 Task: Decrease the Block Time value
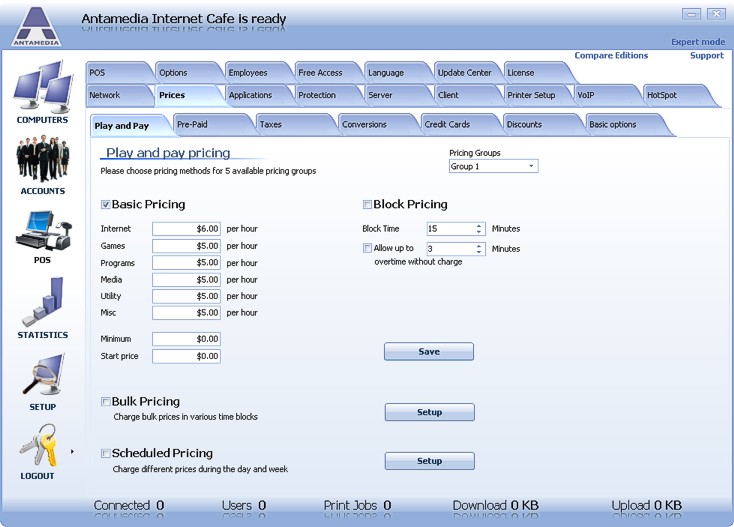coord(479,232)
